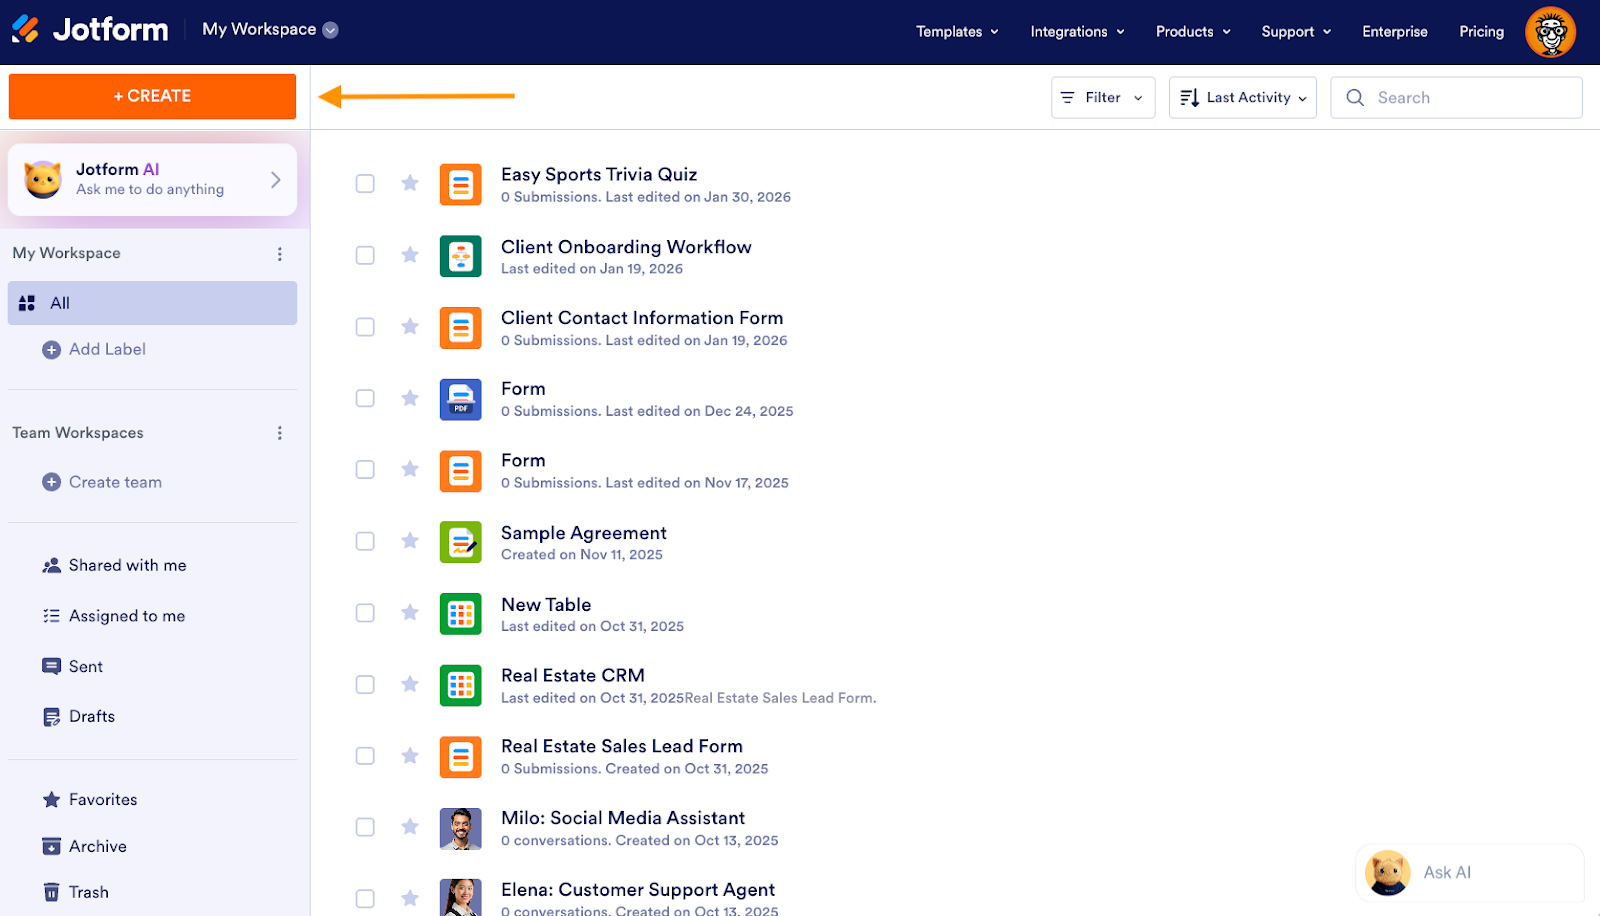
Task: Check the Easy Sports Trivia Quiz checkbox
Action: [x=365, y=183]
